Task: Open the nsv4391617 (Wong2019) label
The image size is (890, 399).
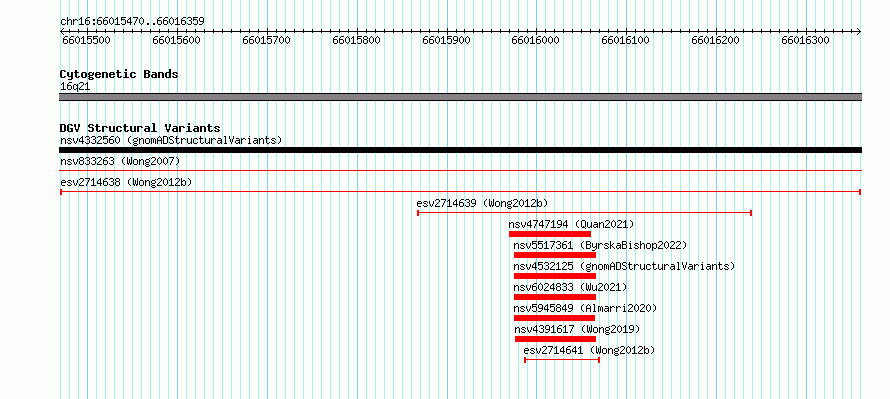Action: click(577, 329)
